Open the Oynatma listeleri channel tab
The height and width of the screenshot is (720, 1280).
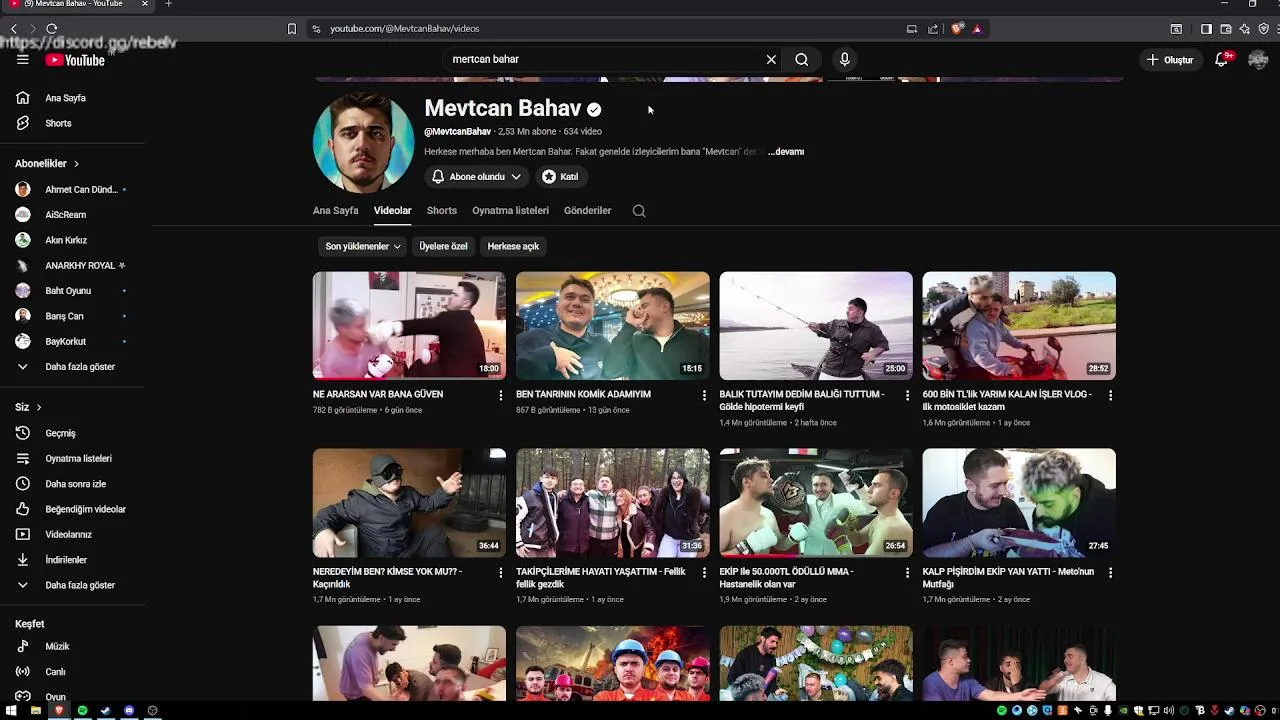pos(511,211)
